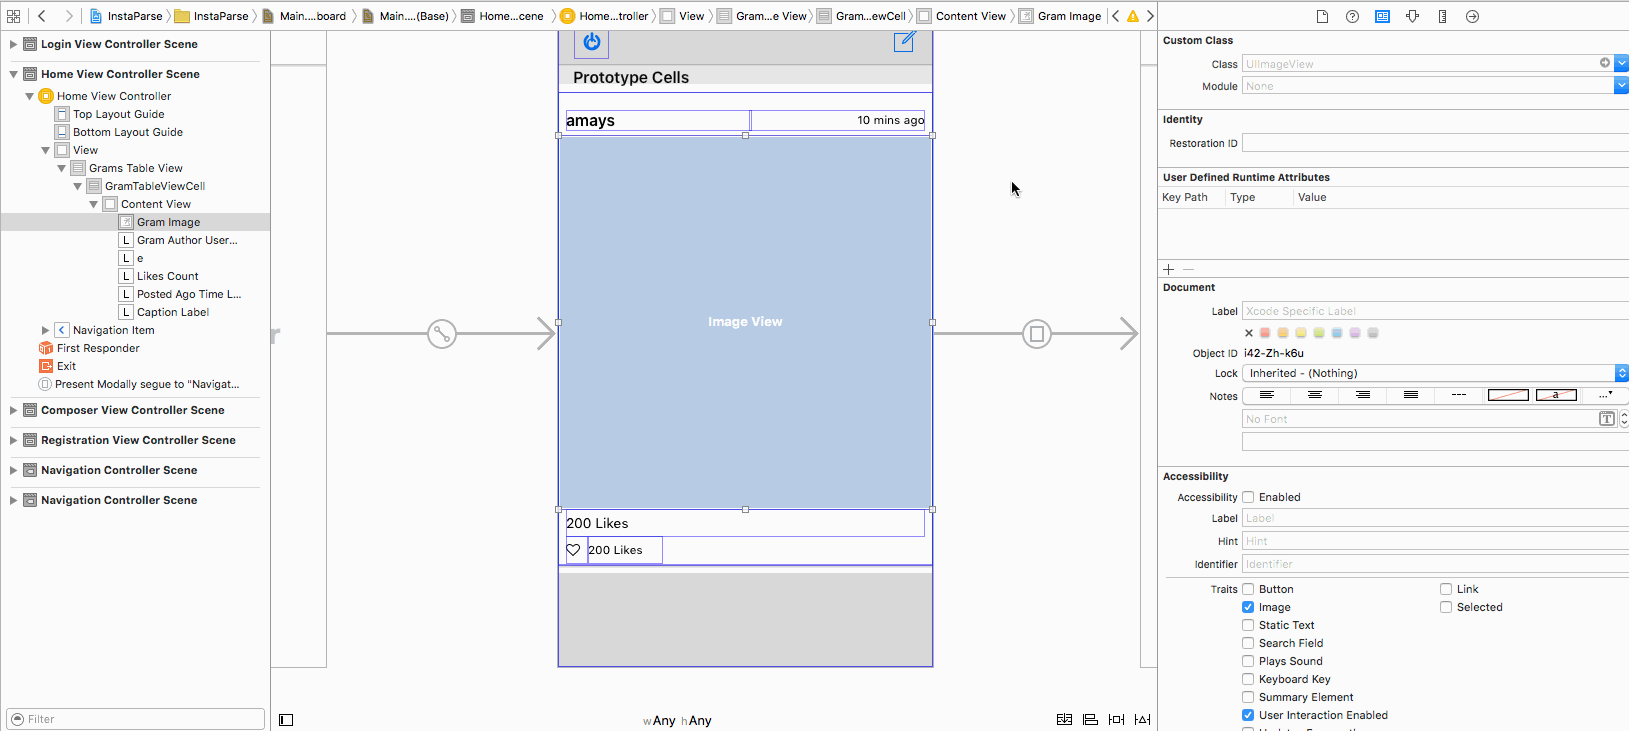This screenshot has width=1629, height=731.
Task: Open the Module dropdown list
Action: click(x=1621, y=85)
